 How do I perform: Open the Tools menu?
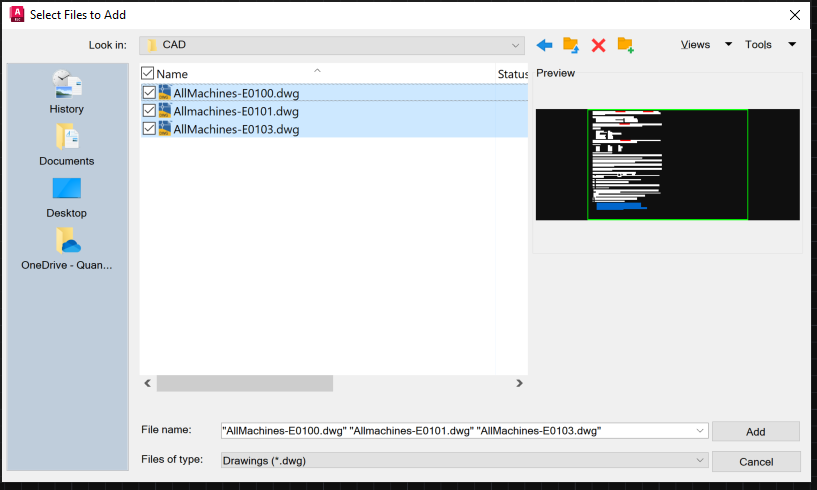(758, 45)
